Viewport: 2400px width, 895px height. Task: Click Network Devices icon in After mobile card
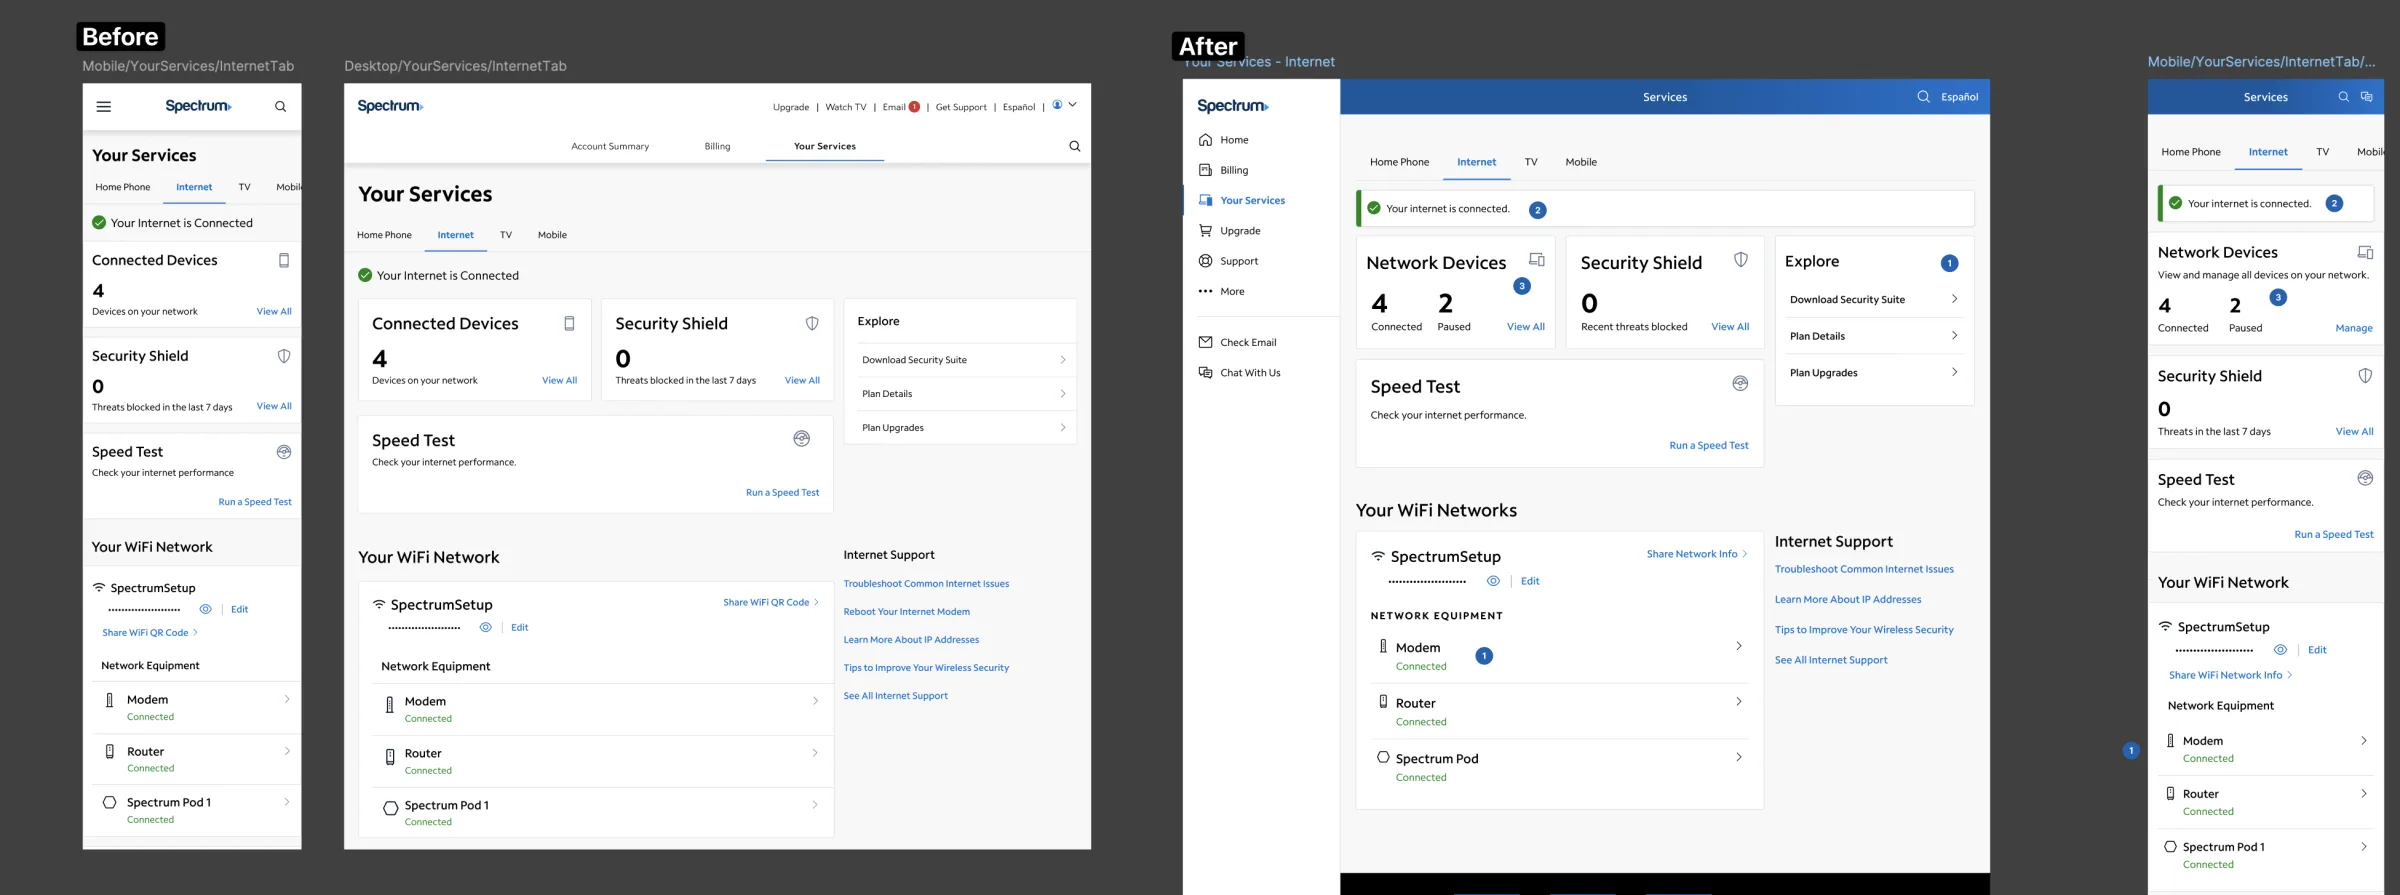pyautogui.click(x=2365, y=252)
